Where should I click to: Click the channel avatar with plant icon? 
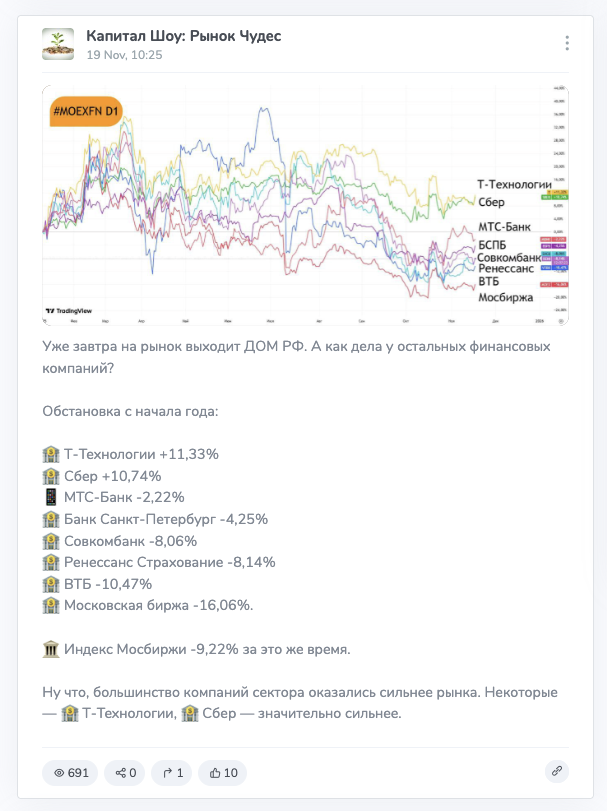pos(58,44)
